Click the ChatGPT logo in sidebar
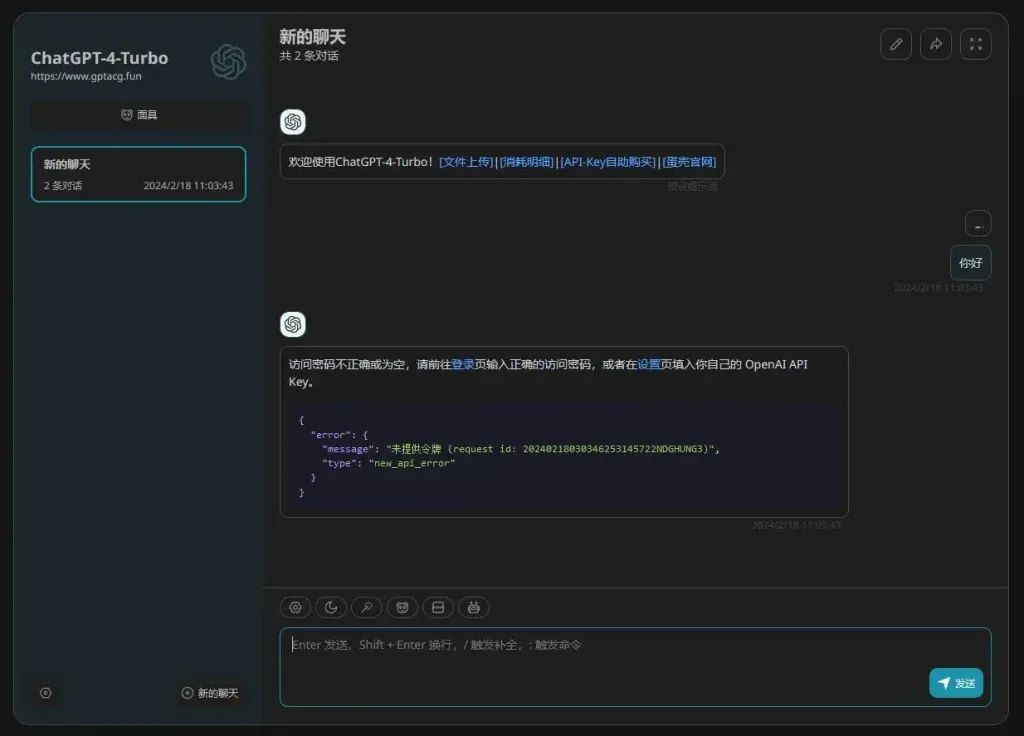The image size is (1024, 736). pos(228,62)
